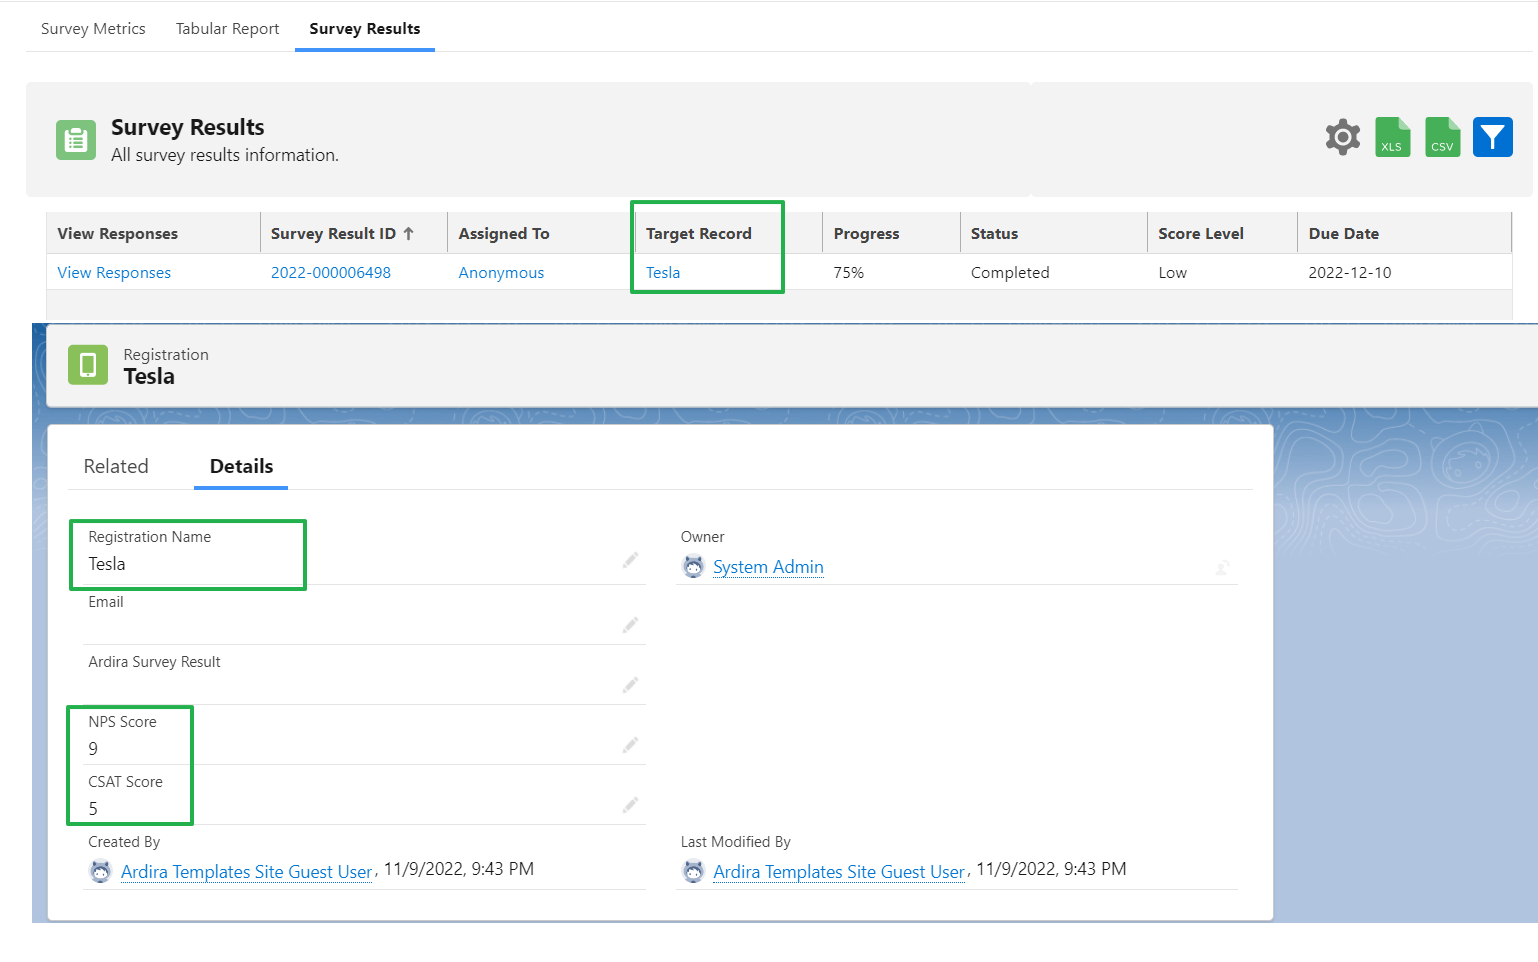
Task: Edit Ardira Survey Result via pencil icon
Action: [x=630, y=684]
